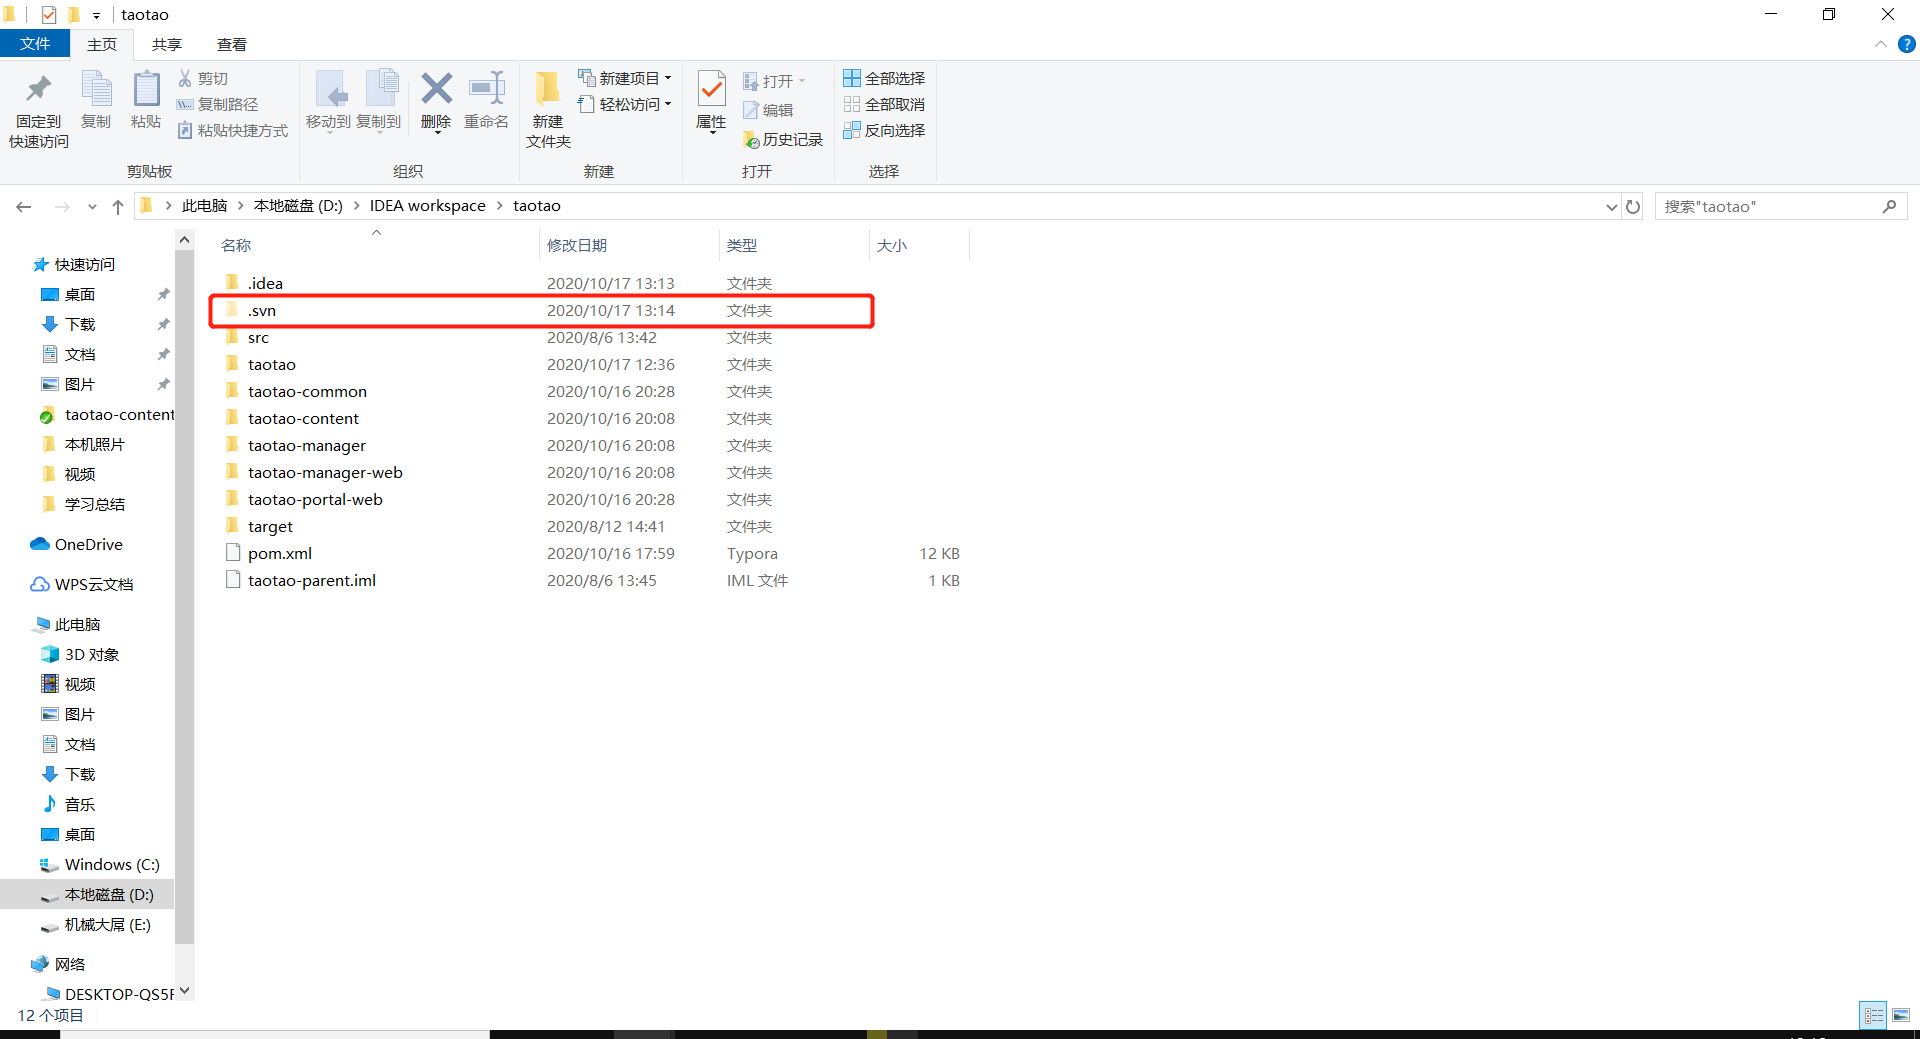The width and height of the screenshot is (1920, 1039).
Task: Open recent locations dropdown arrow
Action: pos(92,207)
